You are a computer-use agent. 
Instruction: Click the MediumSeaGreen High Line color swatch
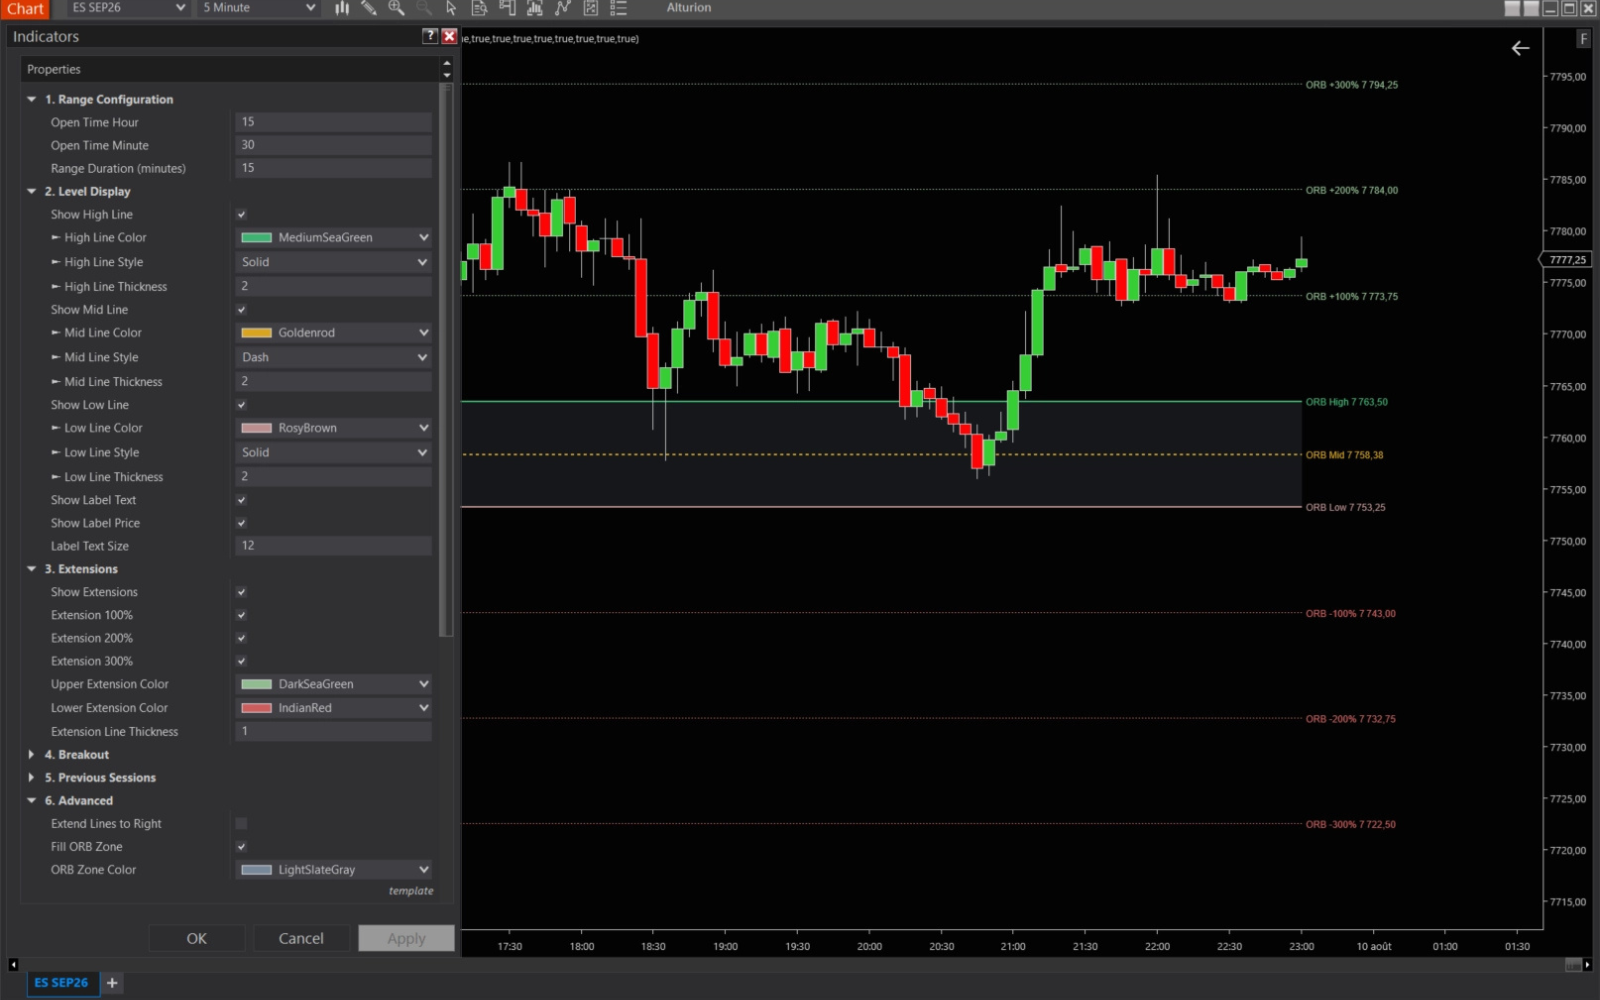click(257, 238)
